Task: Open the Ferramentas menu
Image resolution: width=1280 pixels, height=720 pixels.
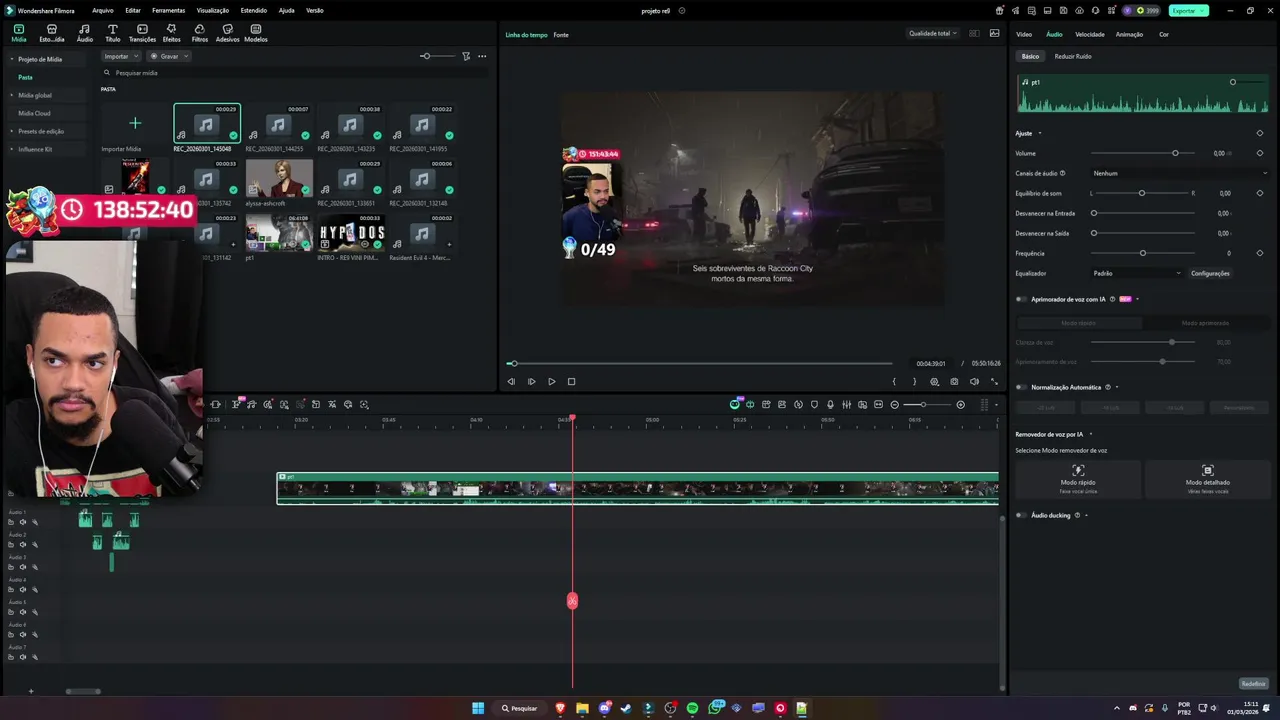Action: 168,10
